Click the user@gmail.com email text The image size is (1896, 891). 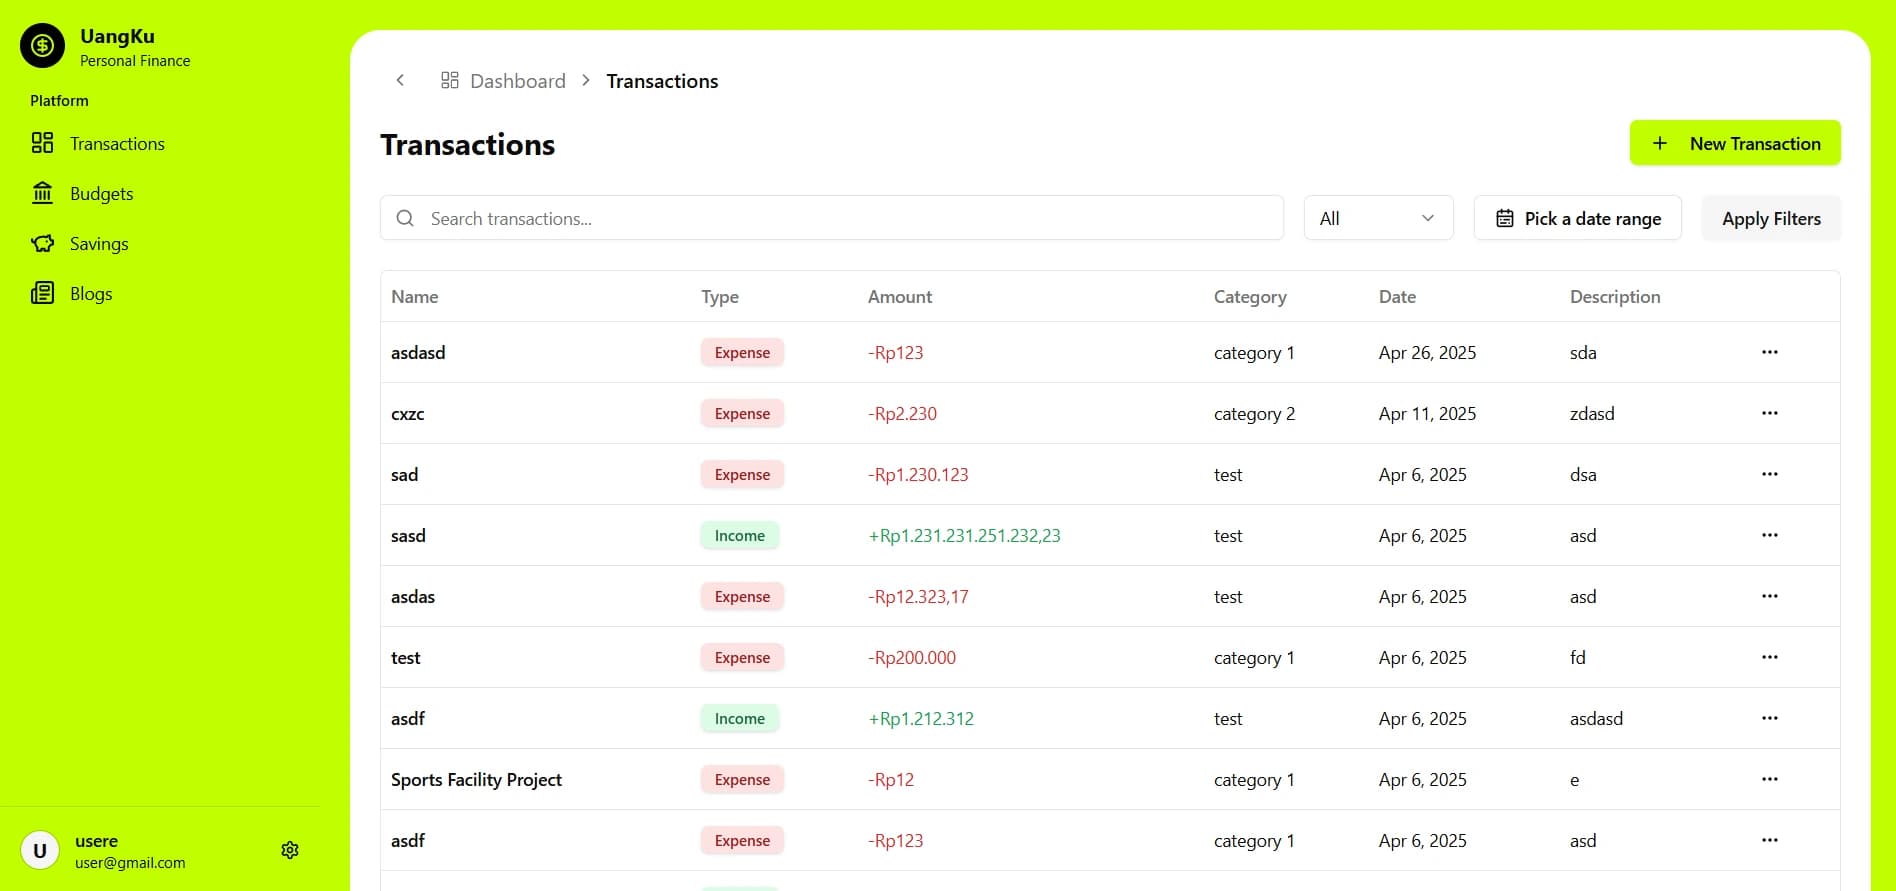click(130, 863)
